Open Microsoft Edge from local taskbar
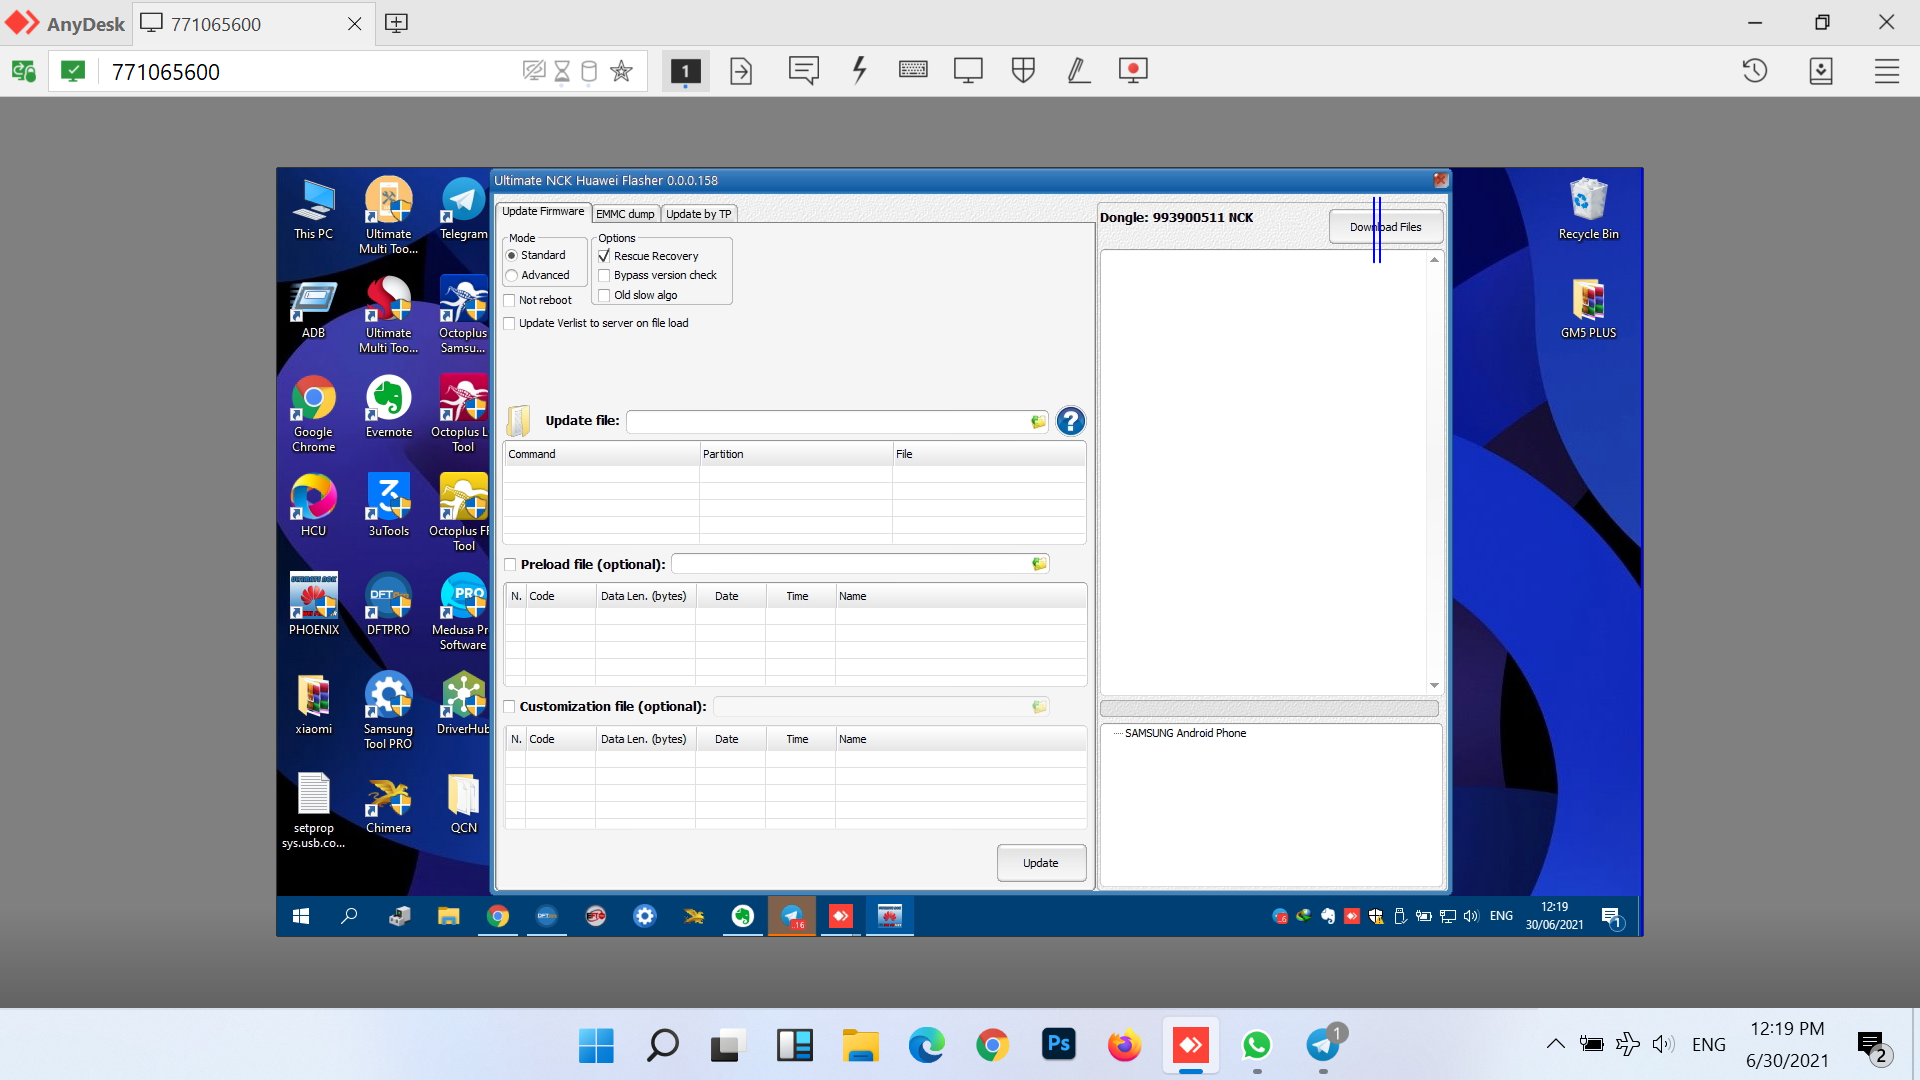 tap(926, 1045)
